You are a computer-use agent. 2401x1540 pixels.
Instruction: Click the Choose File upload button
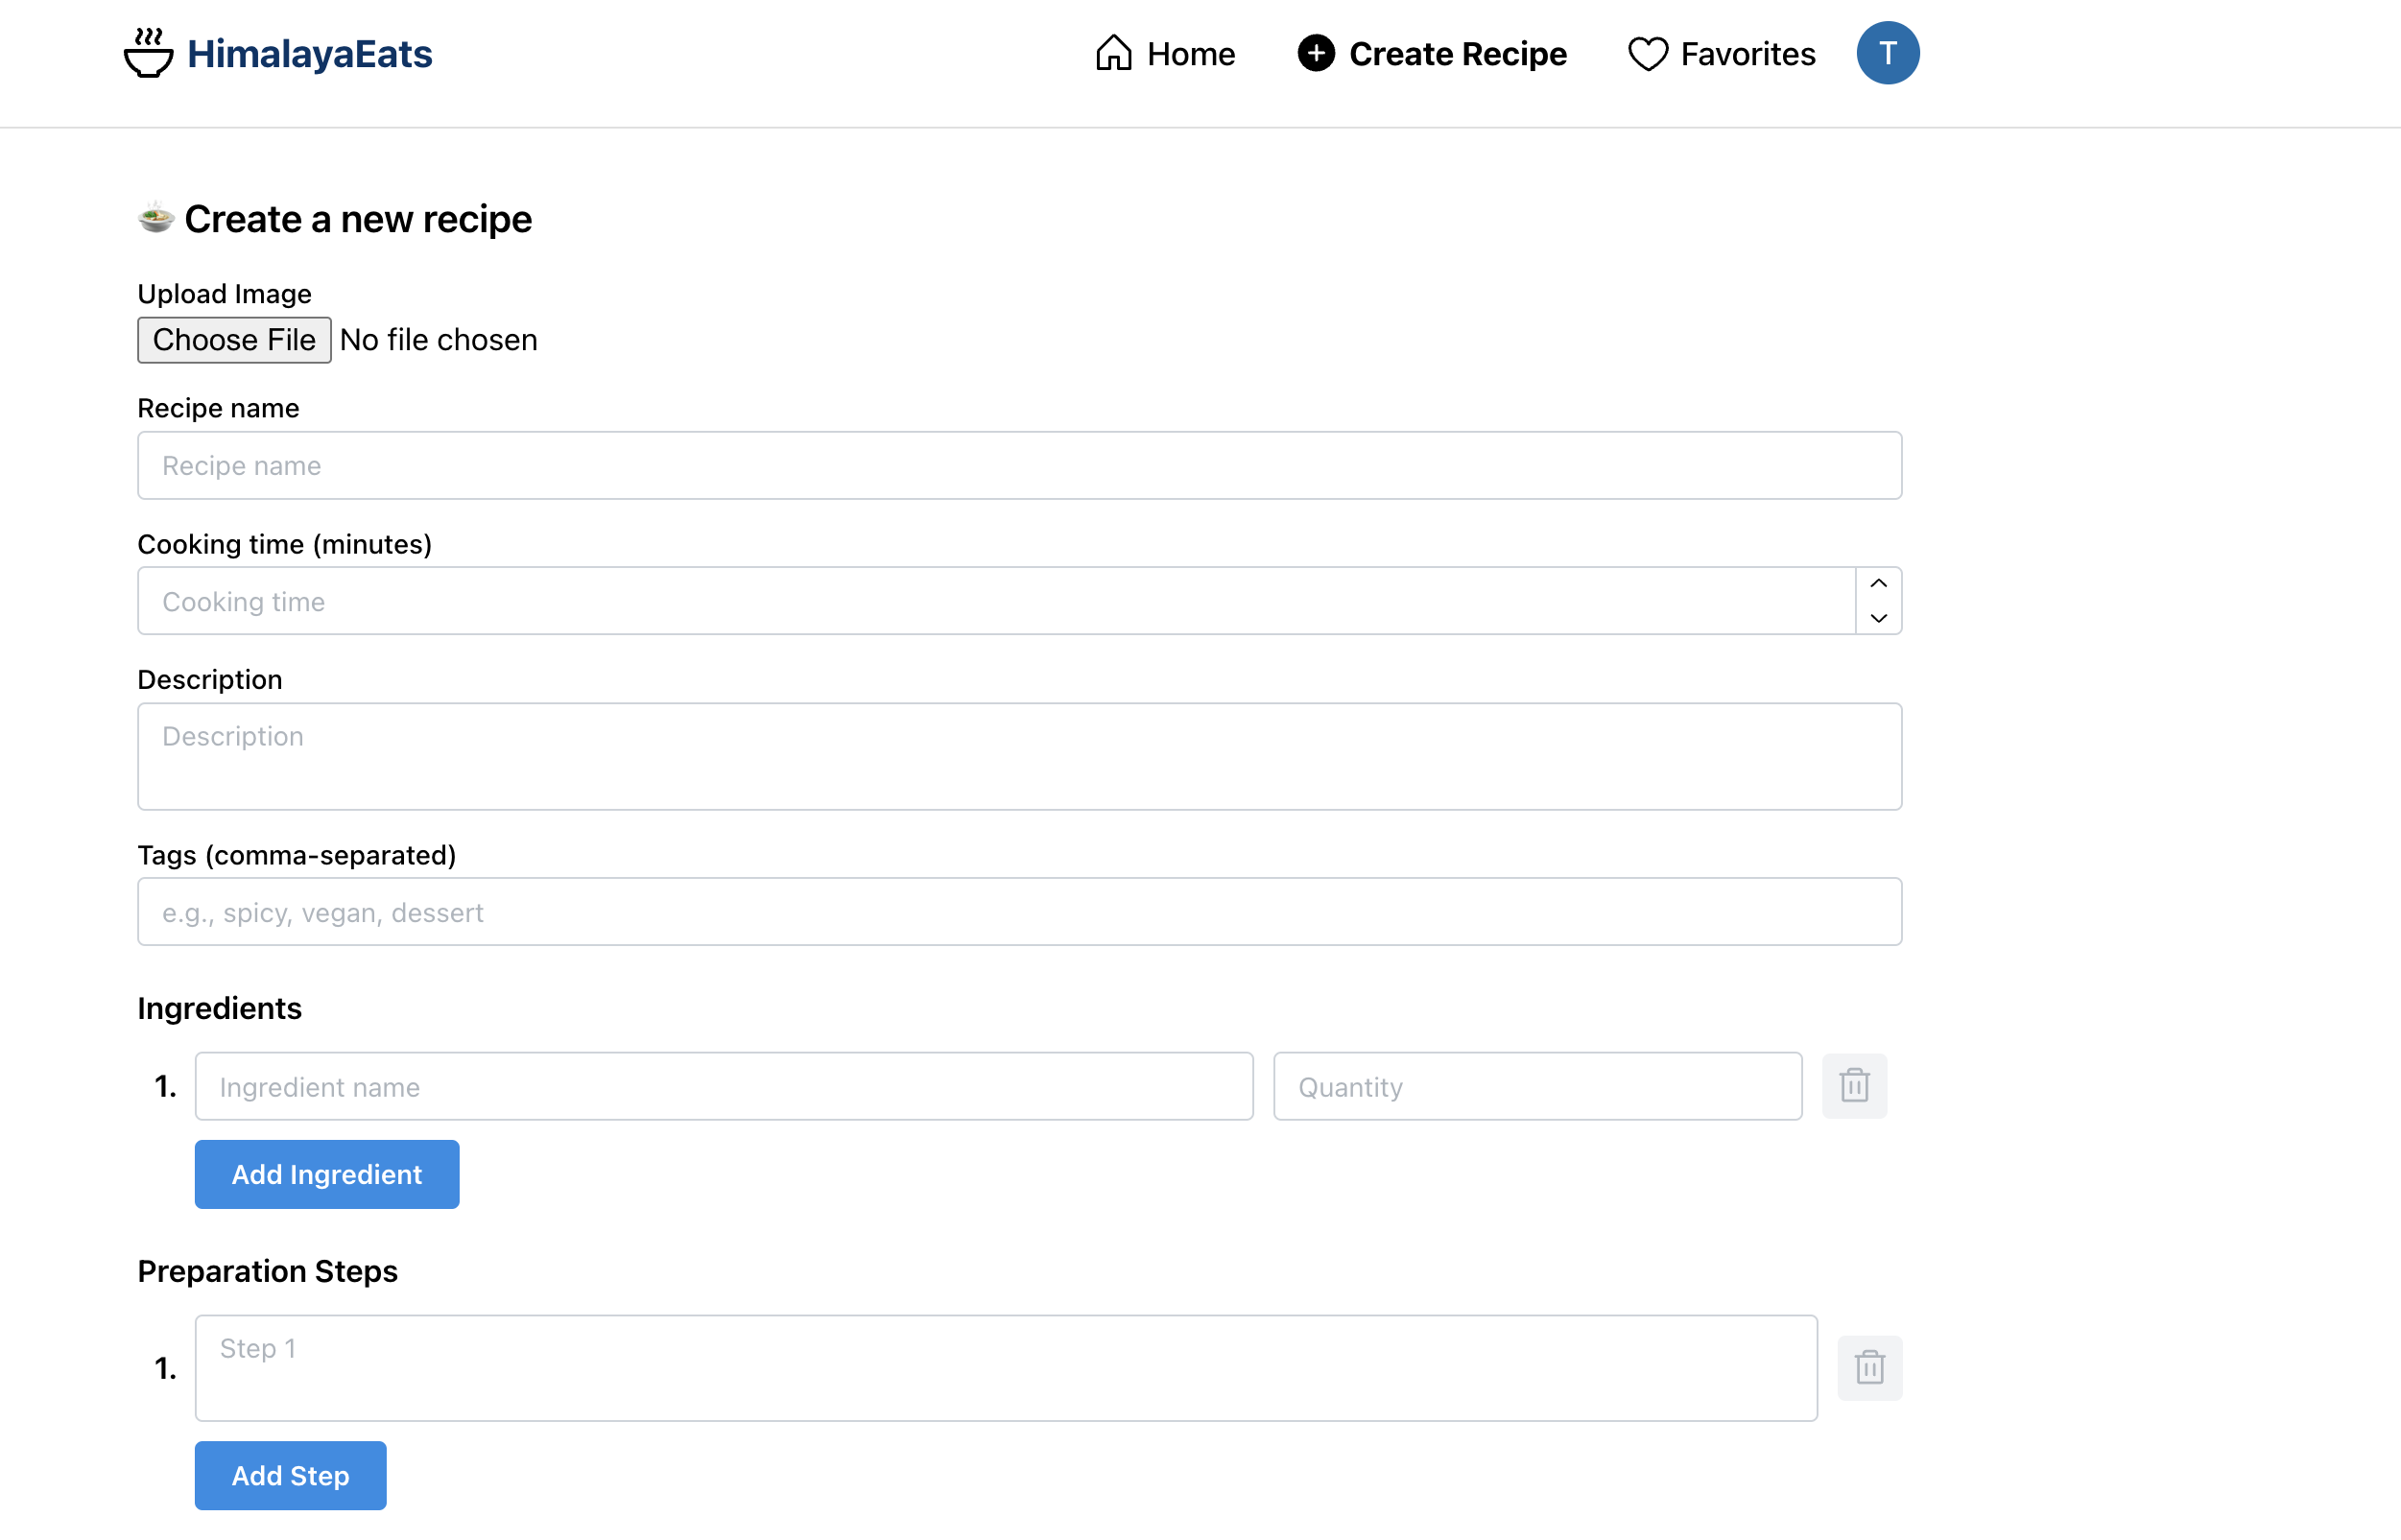click(234, 340)
